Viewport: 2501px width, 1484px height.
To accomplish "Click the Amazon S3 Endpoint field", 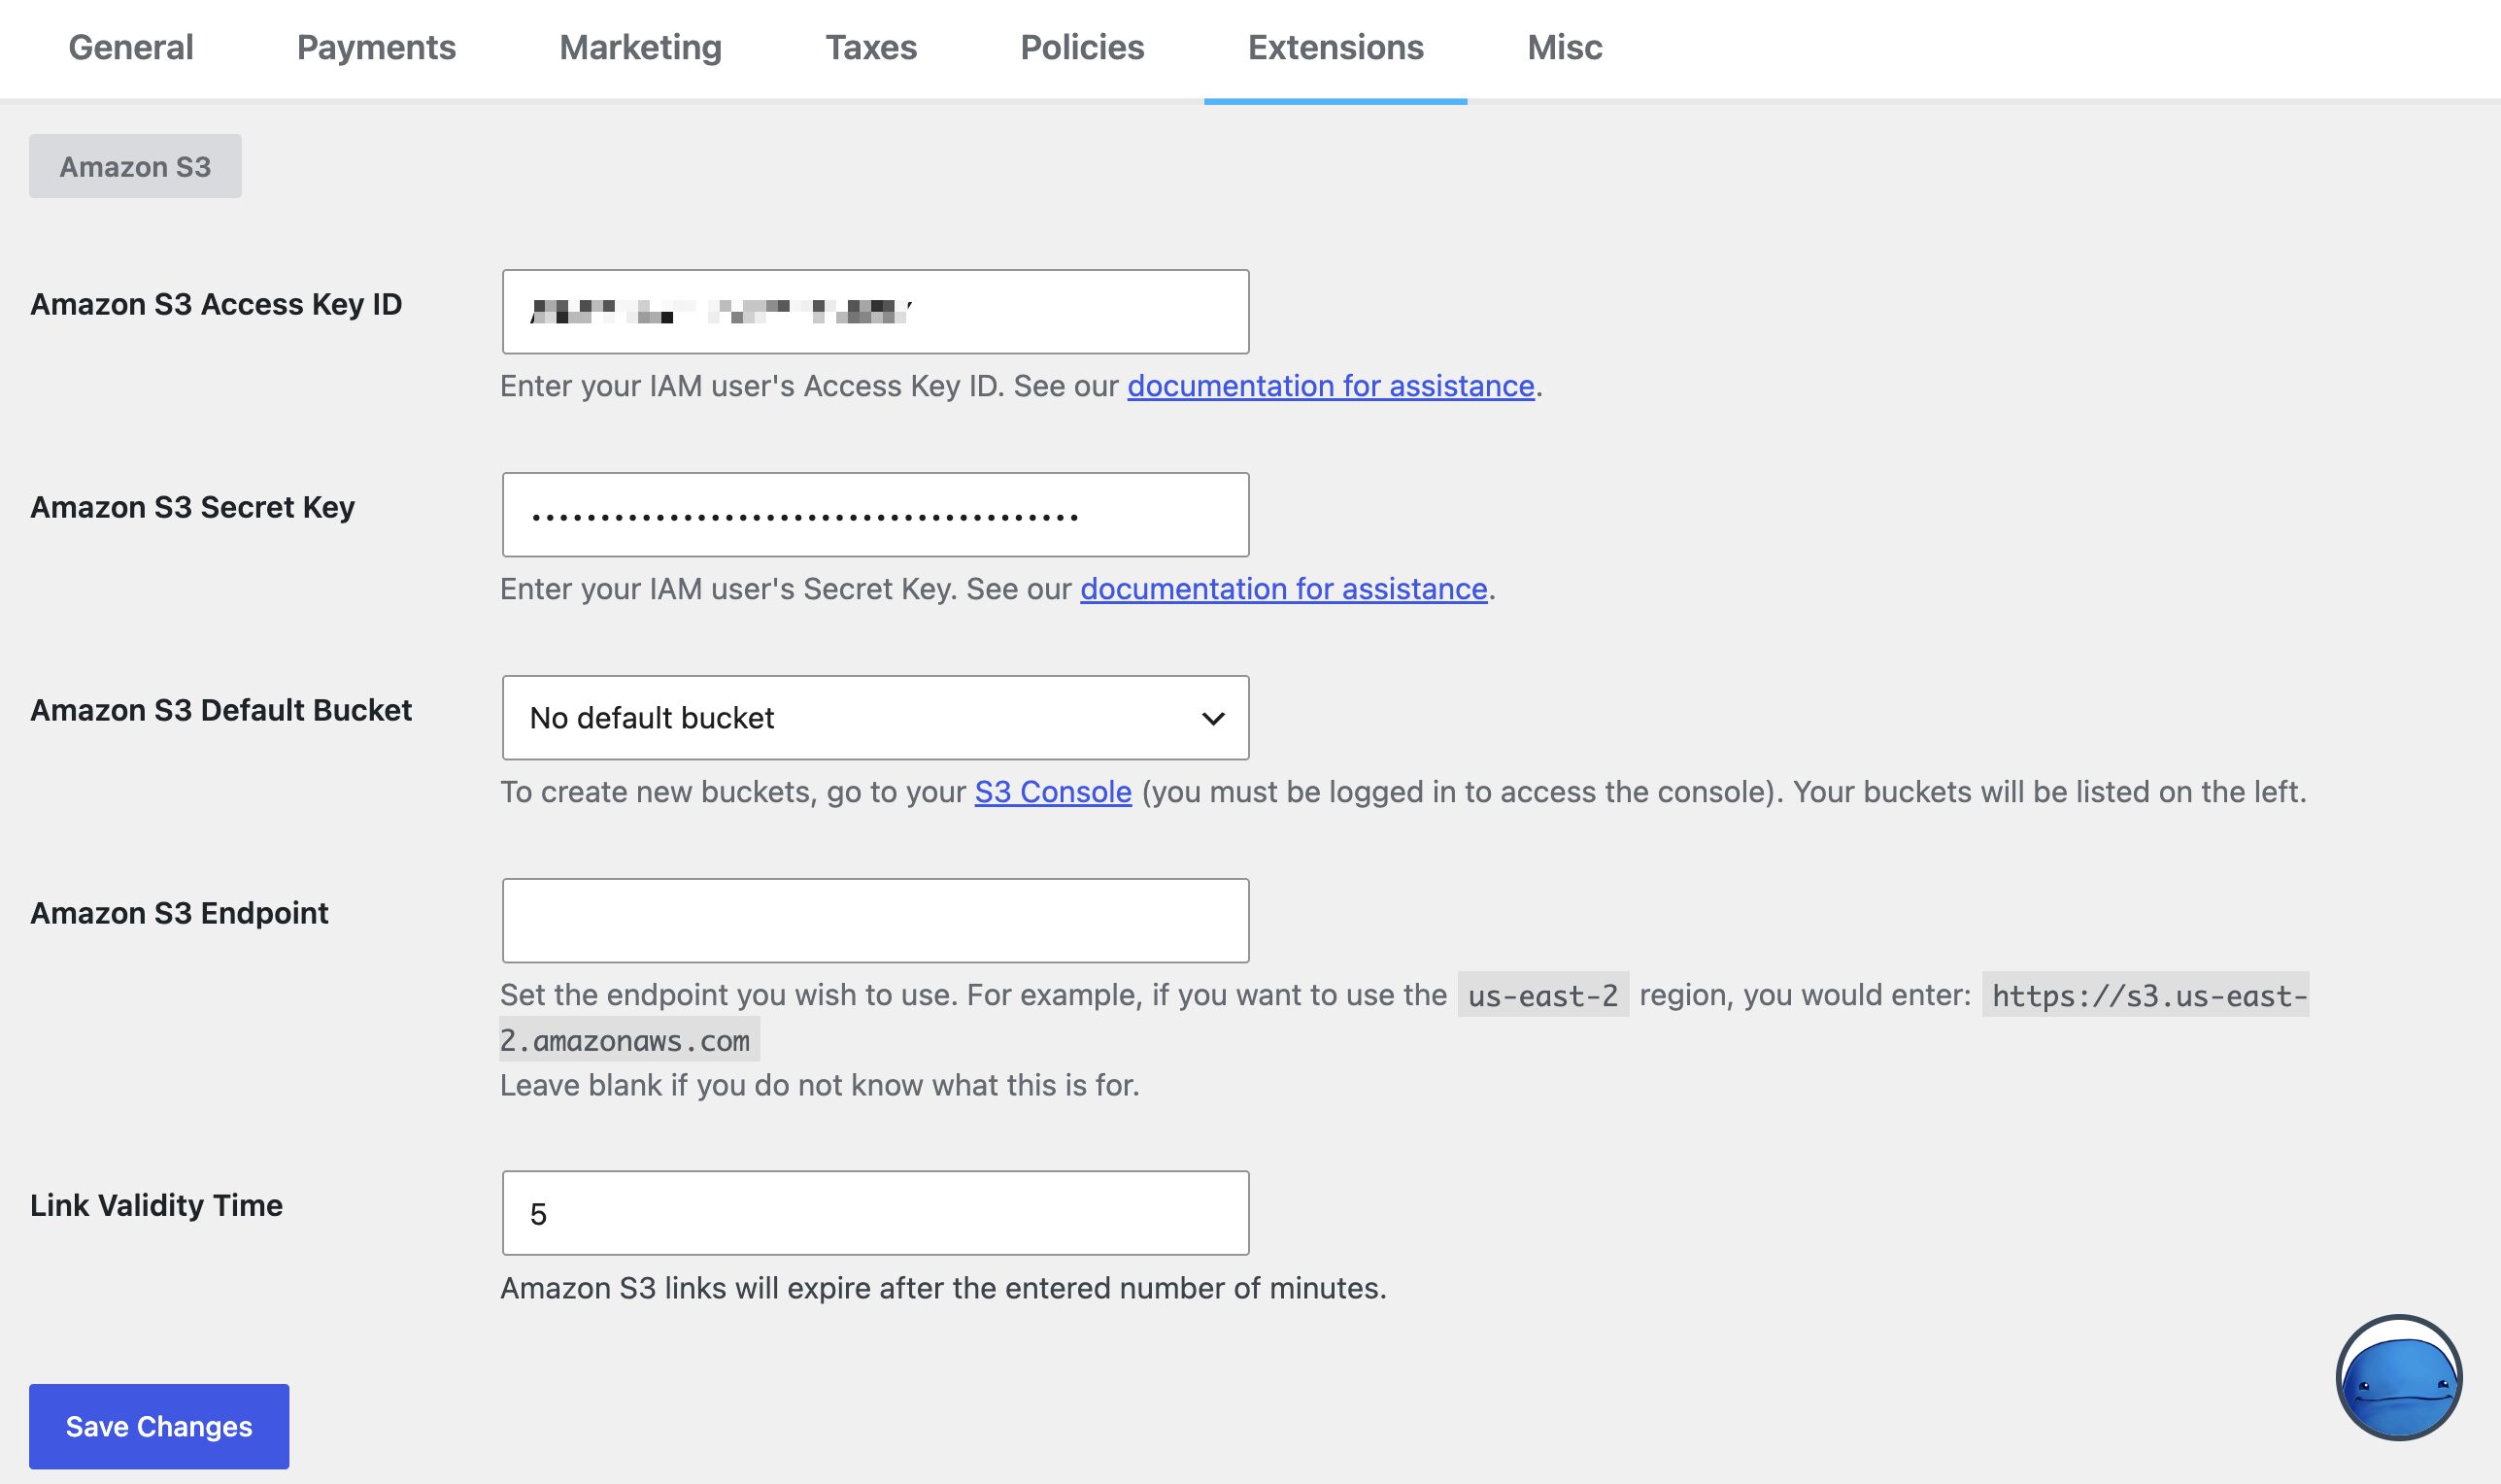I will (875, 920).
